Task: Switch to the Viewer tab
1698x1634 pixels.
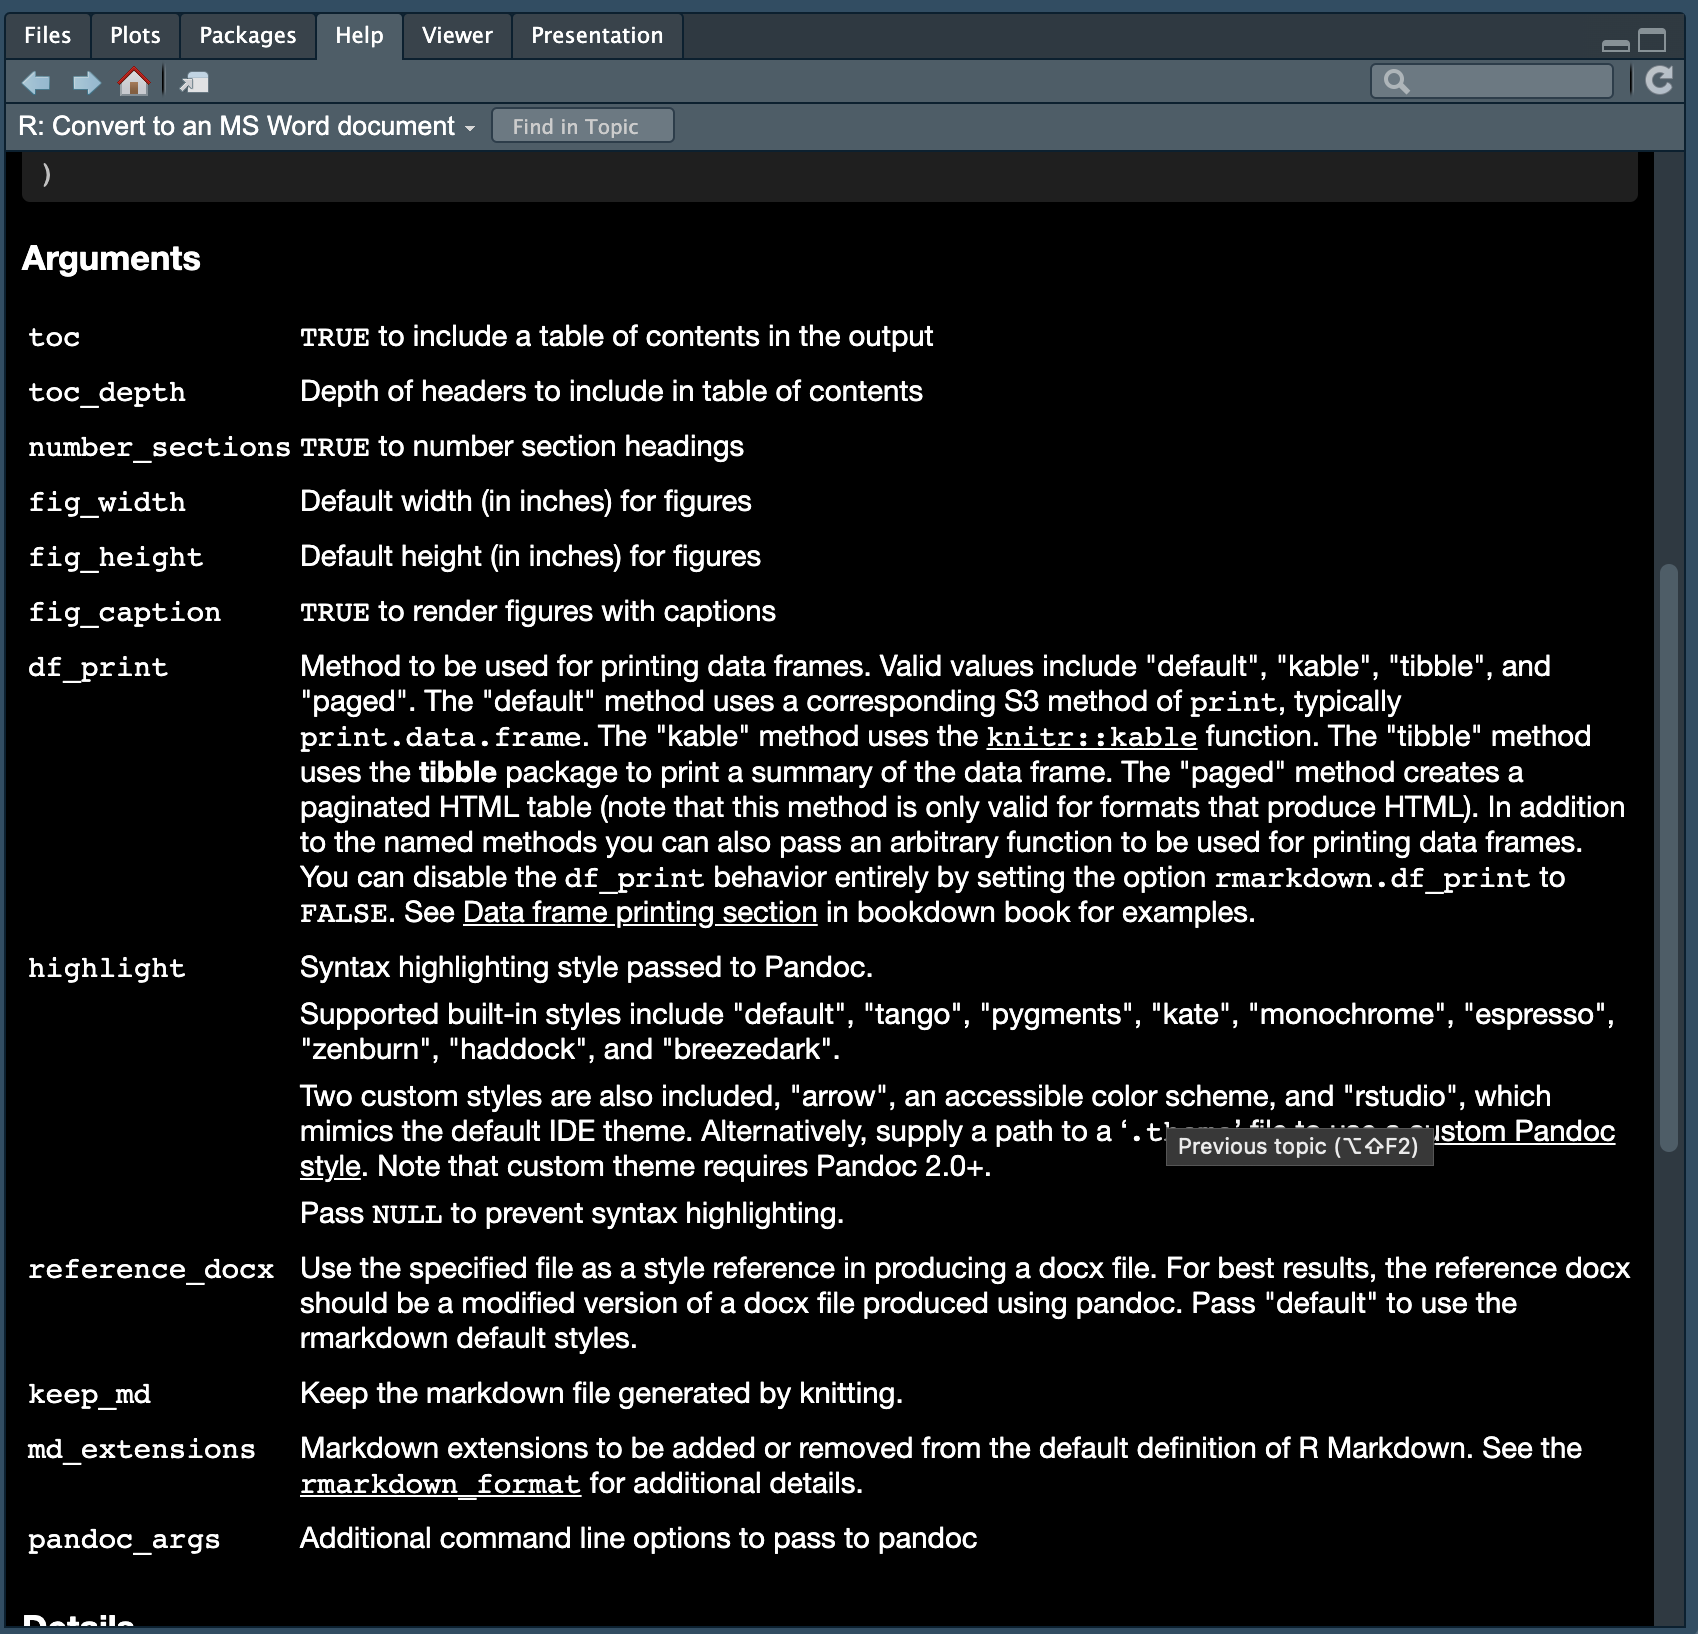Action: (457, 35)
